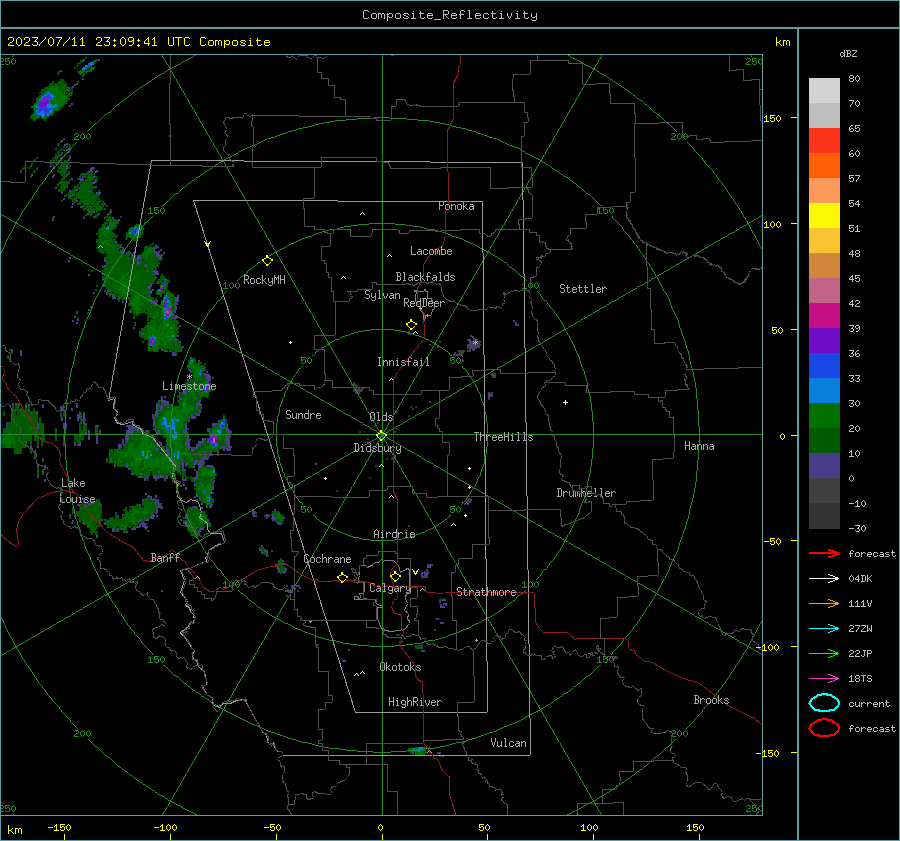This screenshot has width=900, height=841.
Task: Click the small echo east of Innisfail
Action: point(474,343)
